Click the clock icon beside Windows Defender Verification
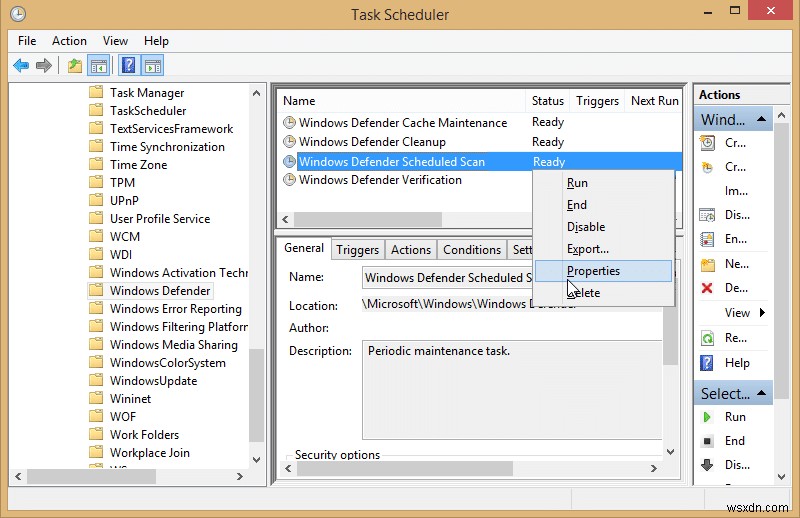The image size is (800, 518). click(x=289, y=180)
